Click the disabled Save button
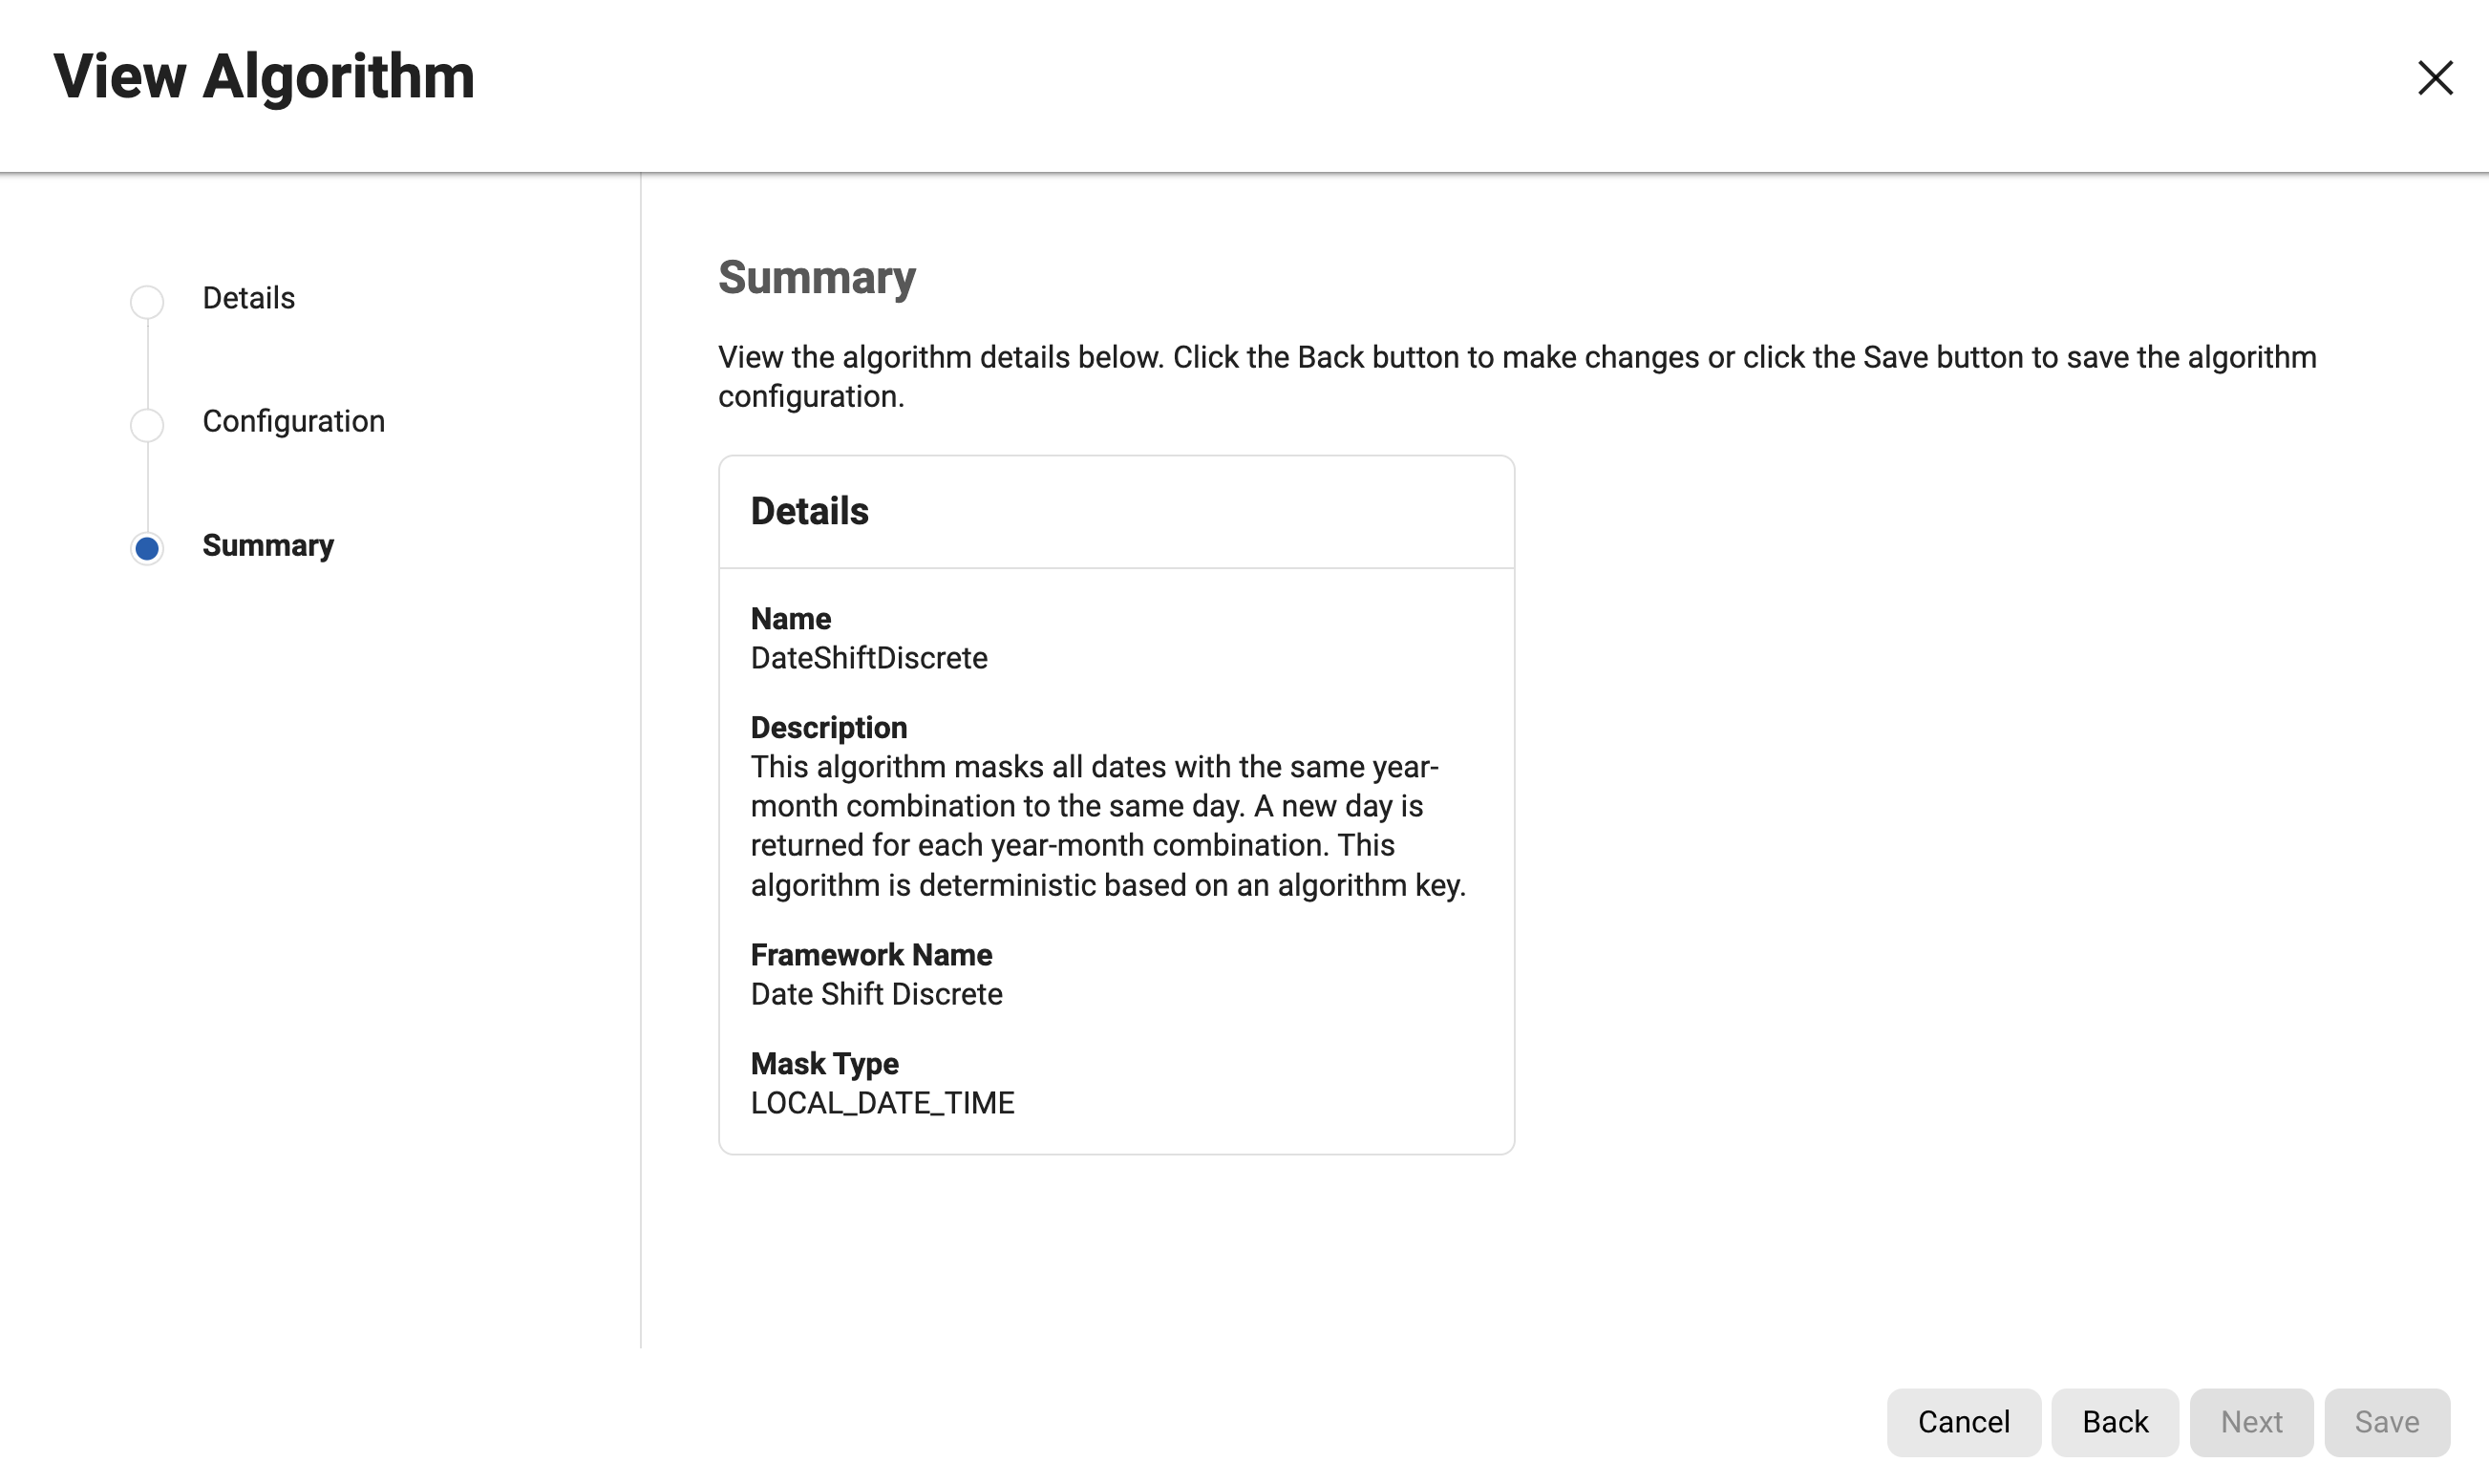2489x1484 pixels. pos(2386,1421)
